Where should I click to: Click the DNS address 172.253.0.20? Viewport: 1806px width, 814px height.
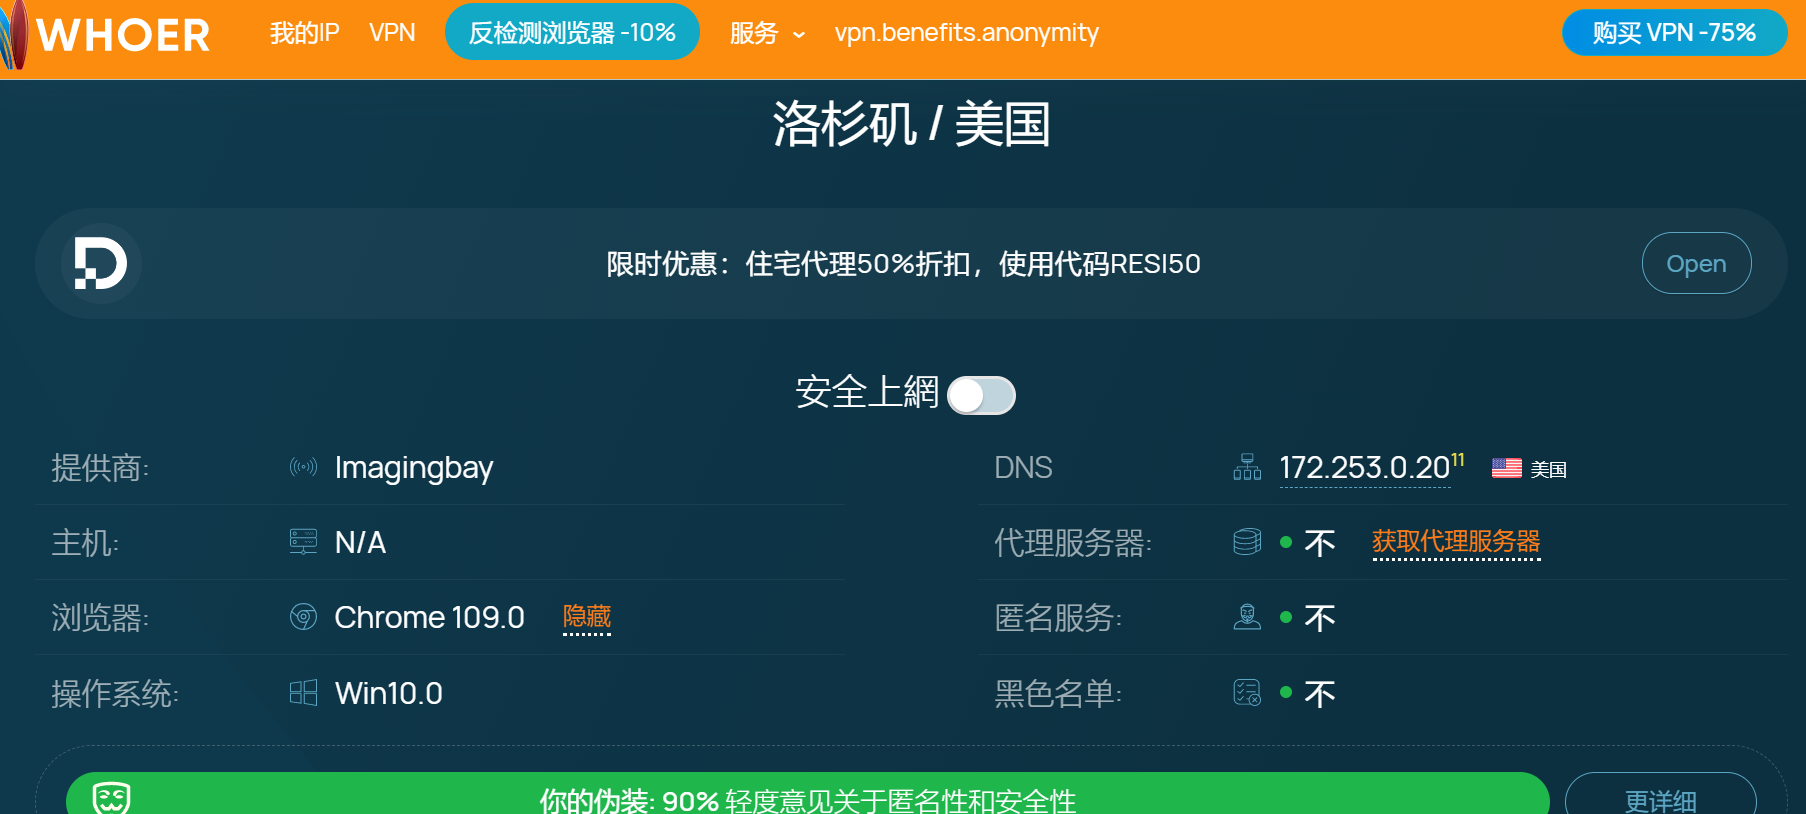point(1364,468)
